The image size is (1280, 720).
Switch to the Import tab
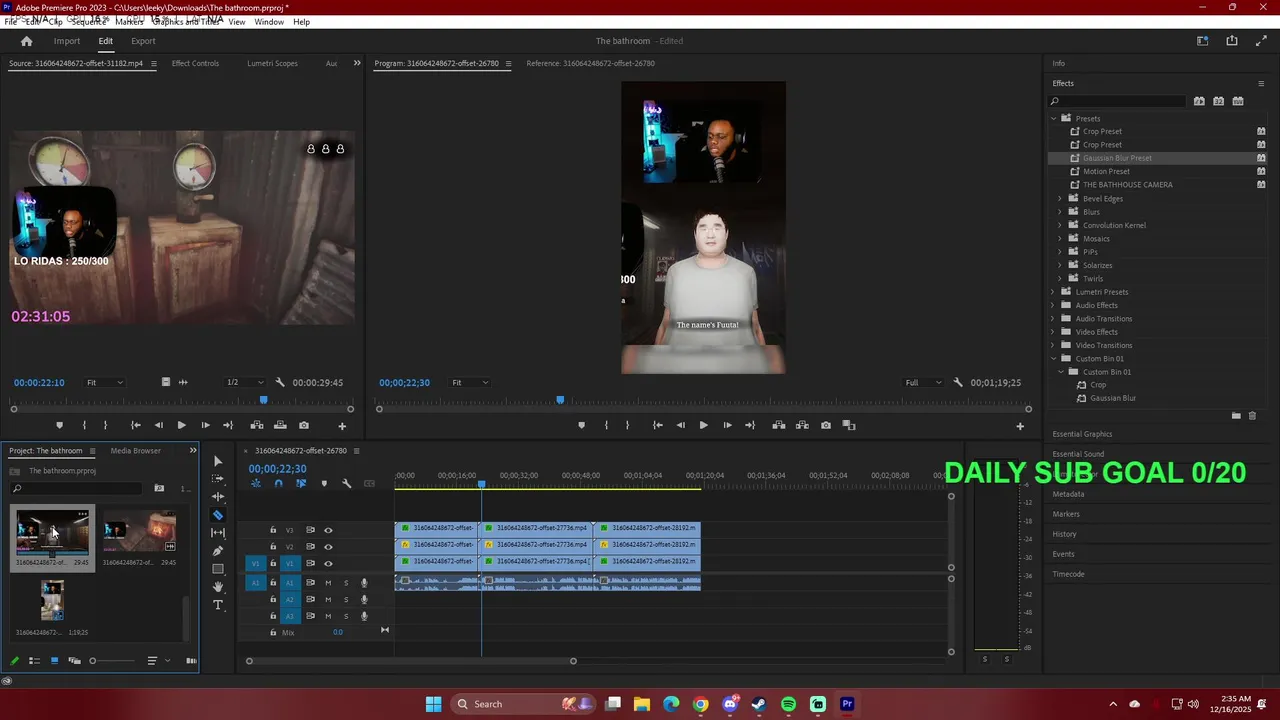coord(67,41)
